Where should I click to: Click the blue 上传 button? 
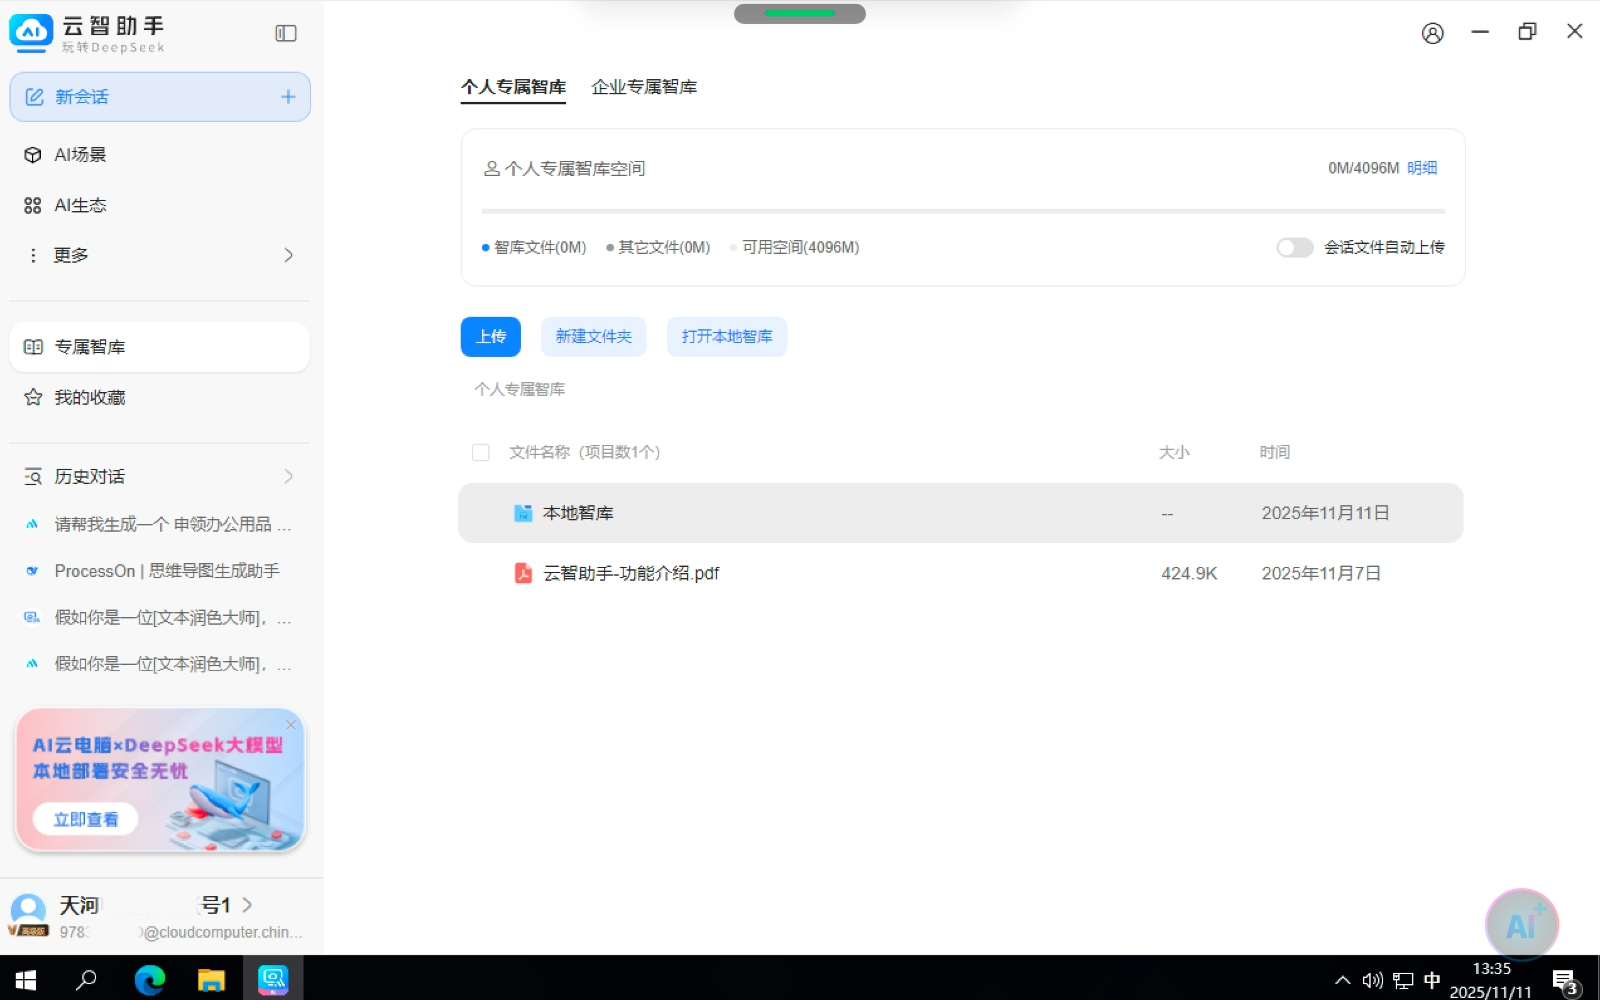(x=490, y=337)
